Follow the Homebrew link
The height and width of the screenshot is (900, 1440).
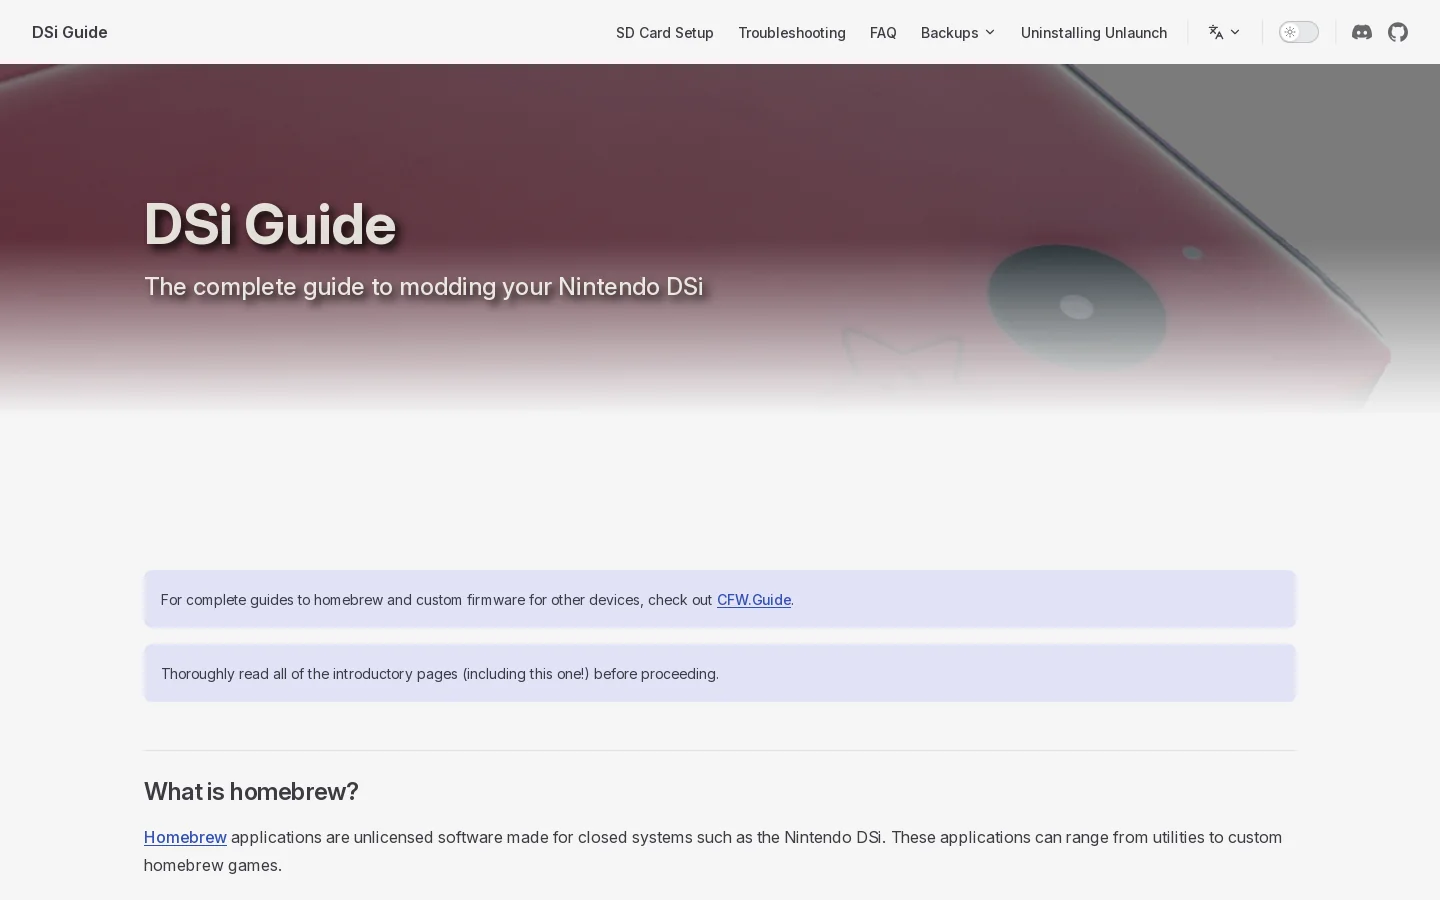pos(185,837)
